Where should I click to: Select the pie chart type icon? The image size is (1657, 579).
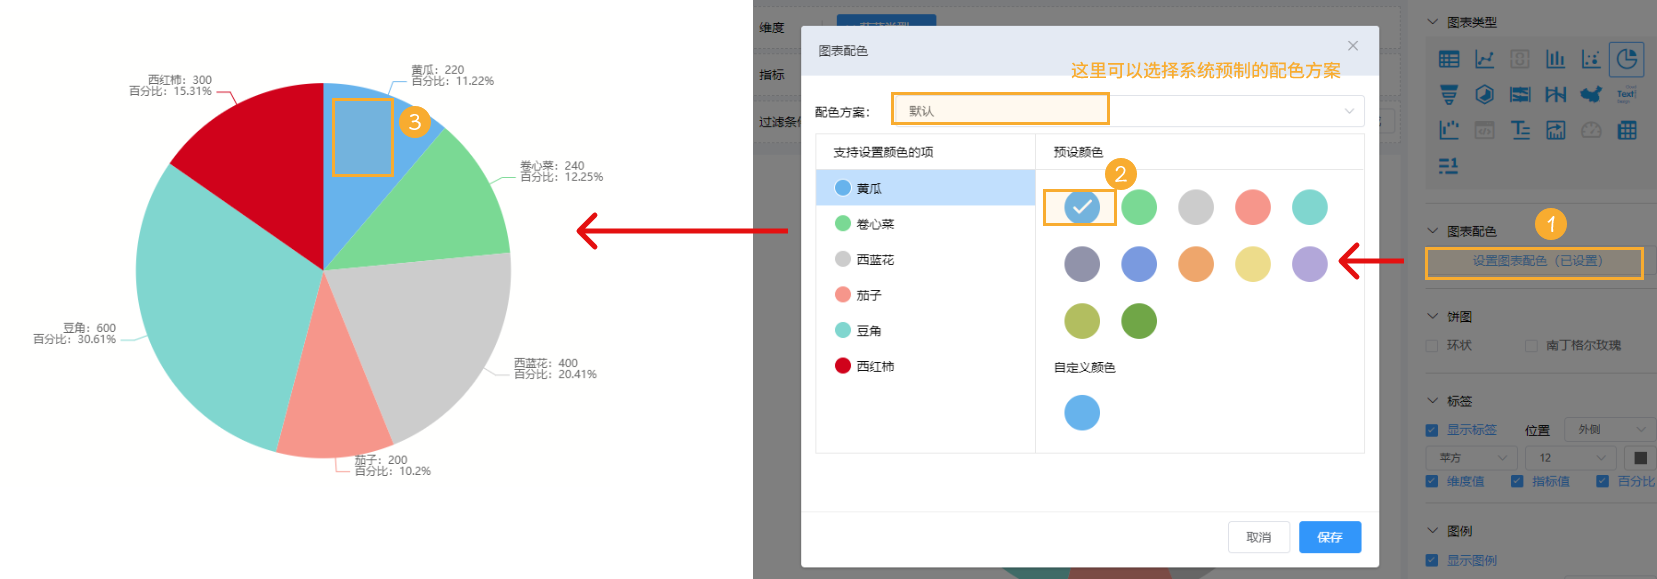coord(1627,60)
